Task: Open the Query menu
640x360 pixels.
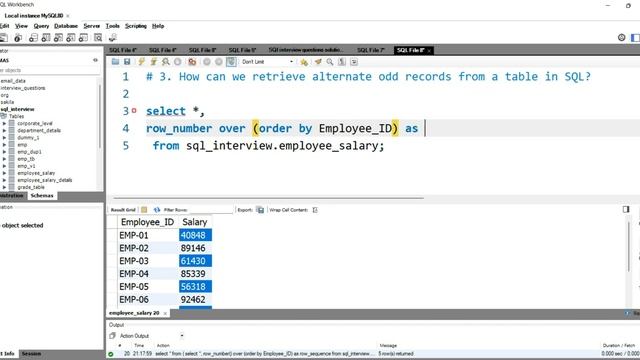Action: coord(41,26)
